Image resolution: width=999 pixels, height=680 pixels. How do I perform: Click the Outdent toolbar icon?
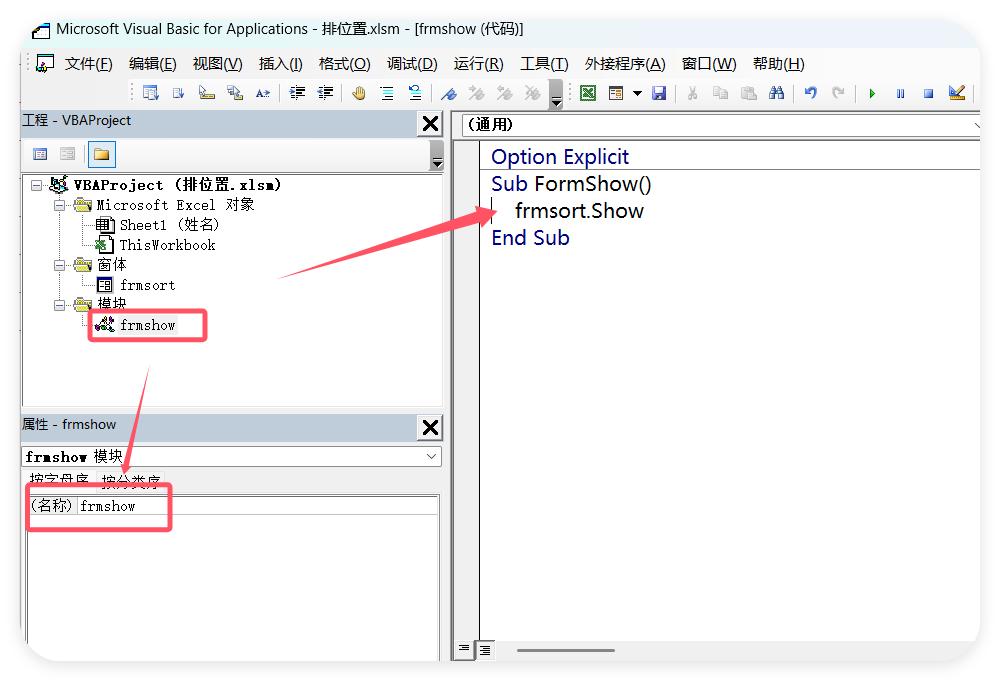[325, 93]
